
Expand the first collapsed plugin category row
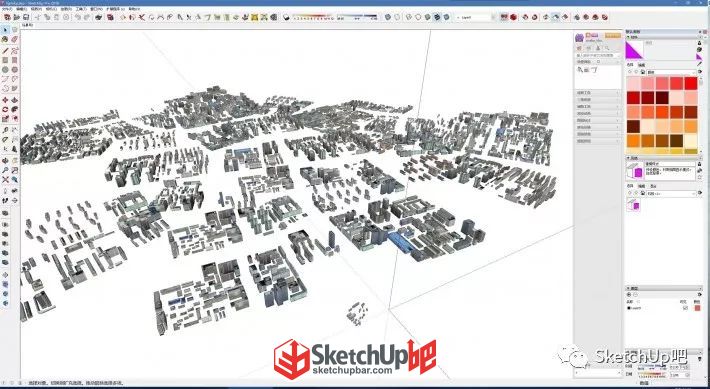(597, 93)
